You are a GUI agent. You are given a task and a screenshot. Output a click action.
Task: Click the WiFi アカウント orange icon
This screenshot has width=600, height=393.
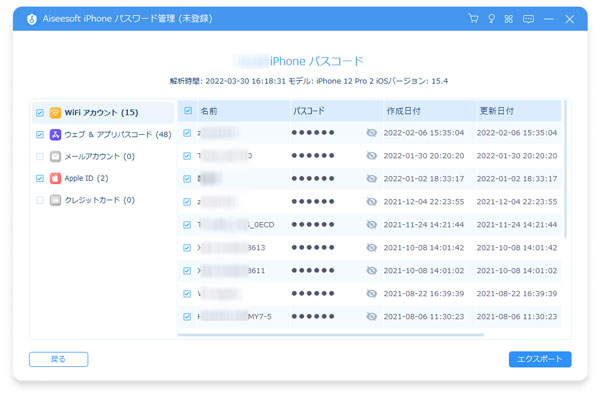(x=55, y=113)
